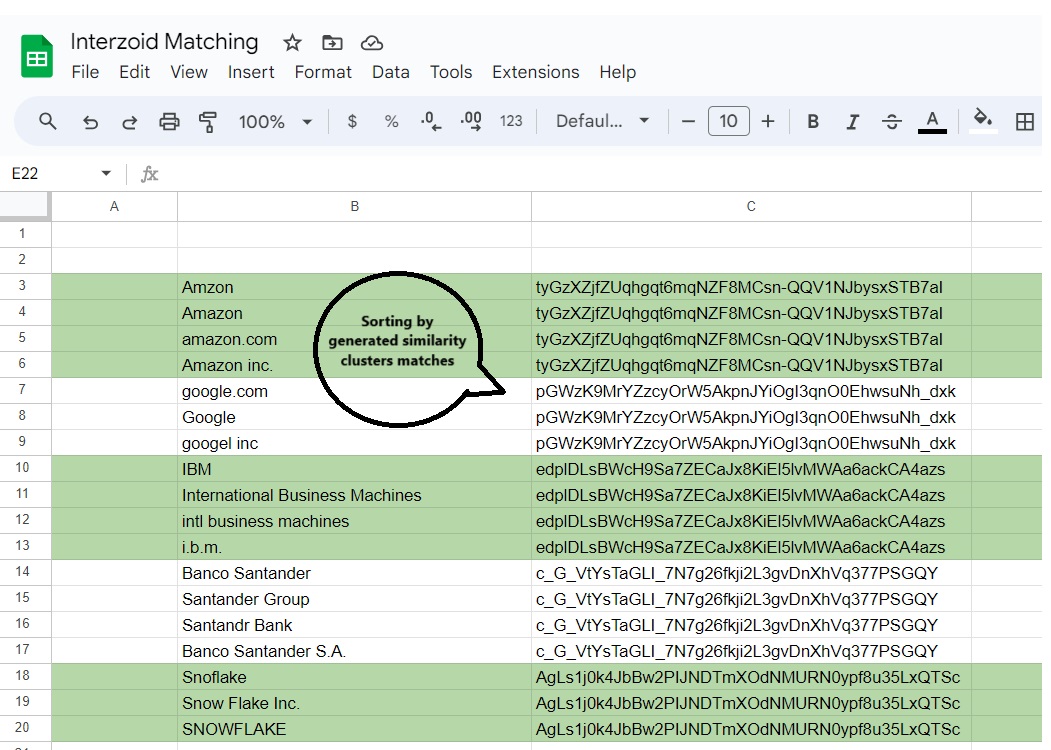Select the googel inc cell
This screenshot has width=1051, height=750.
[355, 443]
